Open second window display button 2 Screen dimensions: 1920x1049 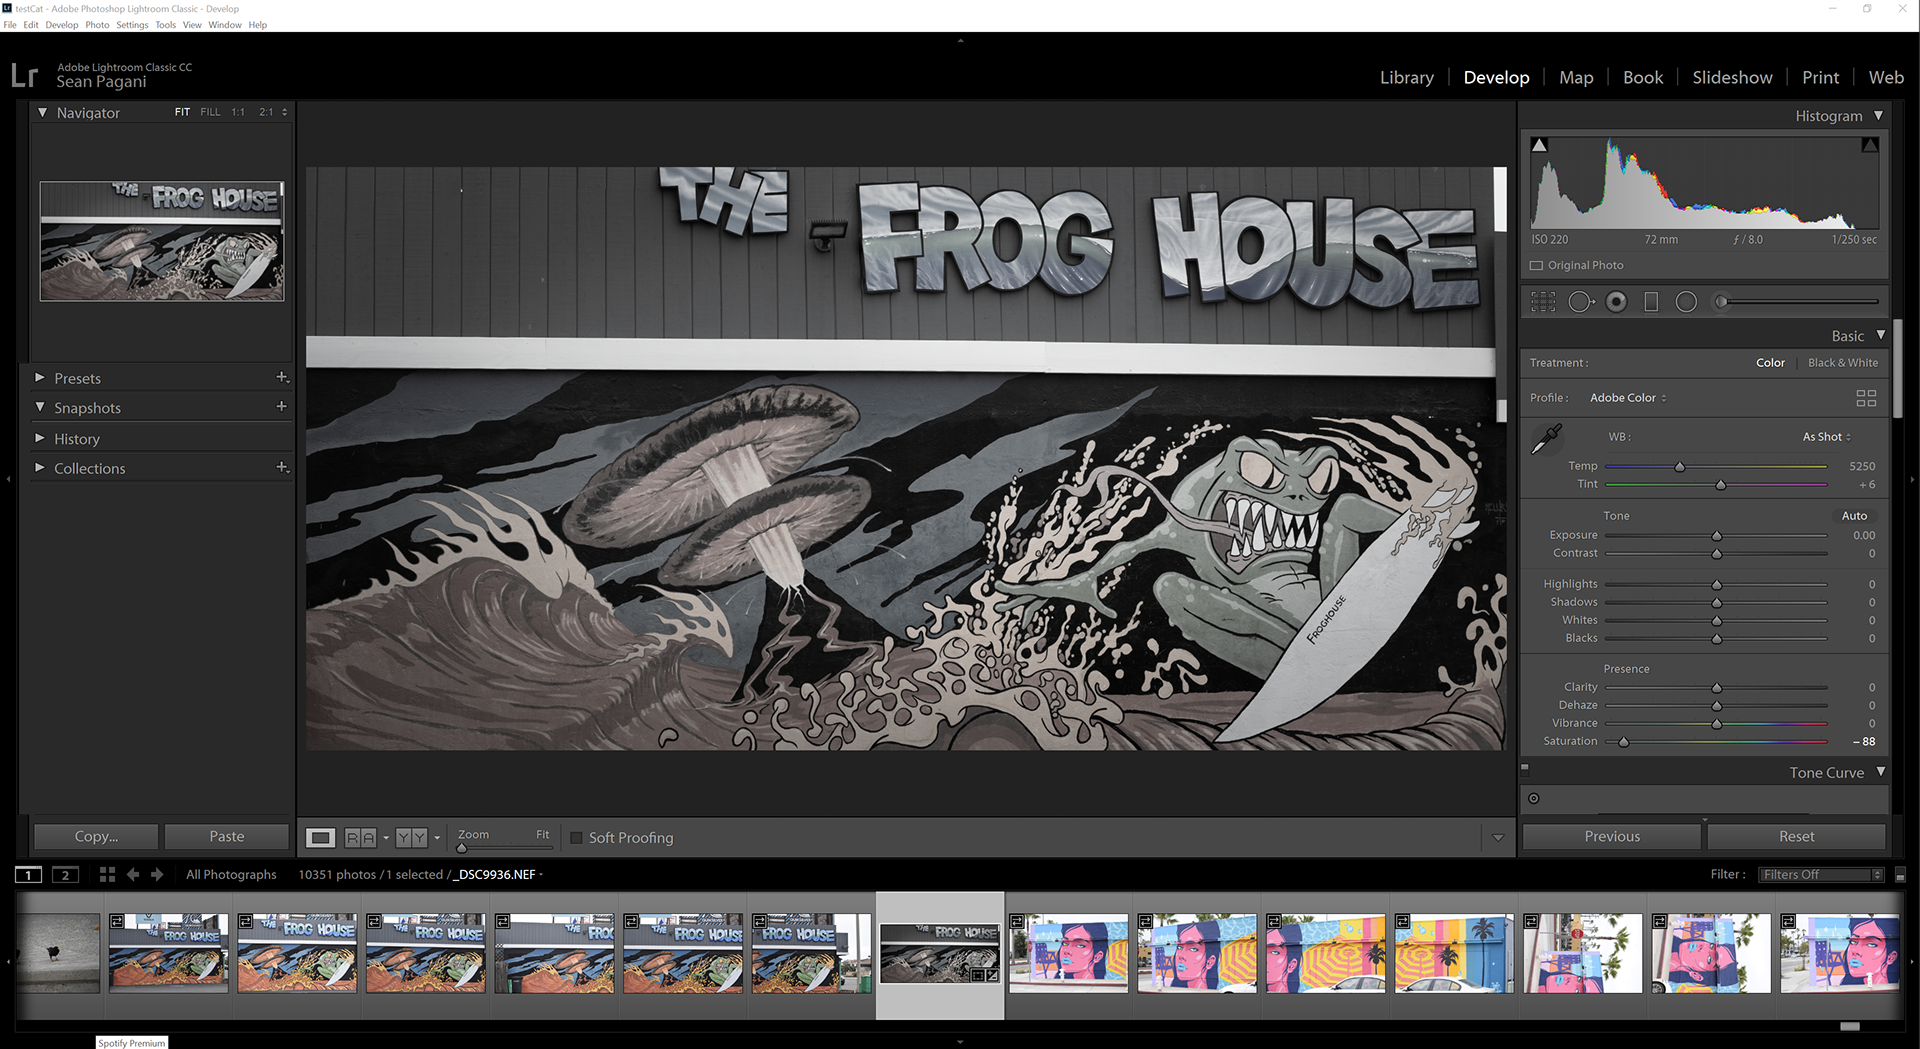(x=65, y=875)
